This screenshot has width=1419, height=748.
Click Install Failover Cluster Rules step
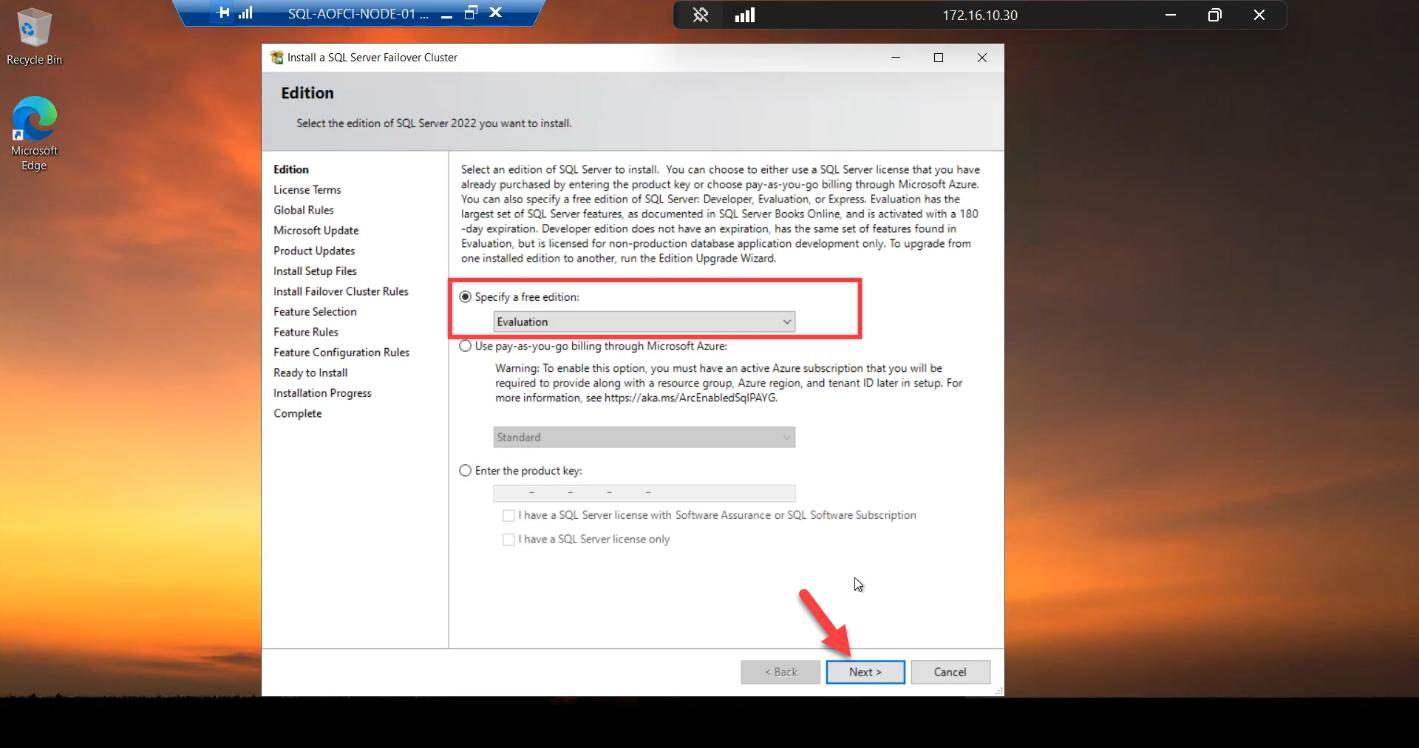tap(341, 292)
